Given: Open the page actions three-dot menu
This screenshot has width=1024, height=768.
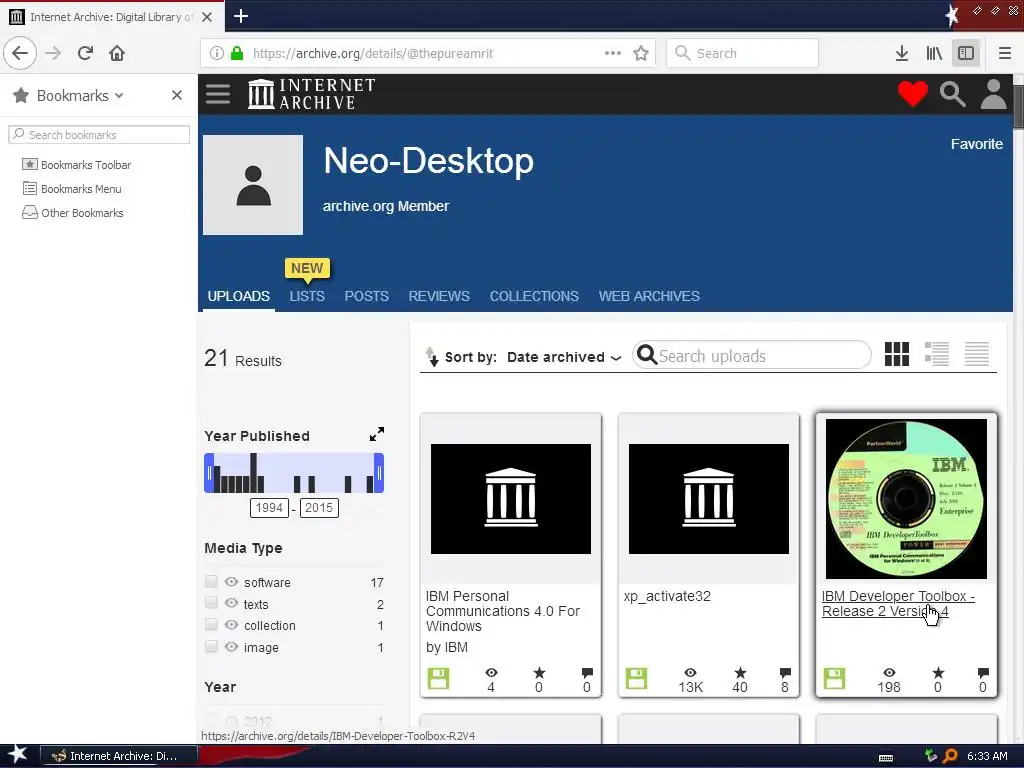Looking at the screenshot, I should pyautogui.click(x=613, y=53).
